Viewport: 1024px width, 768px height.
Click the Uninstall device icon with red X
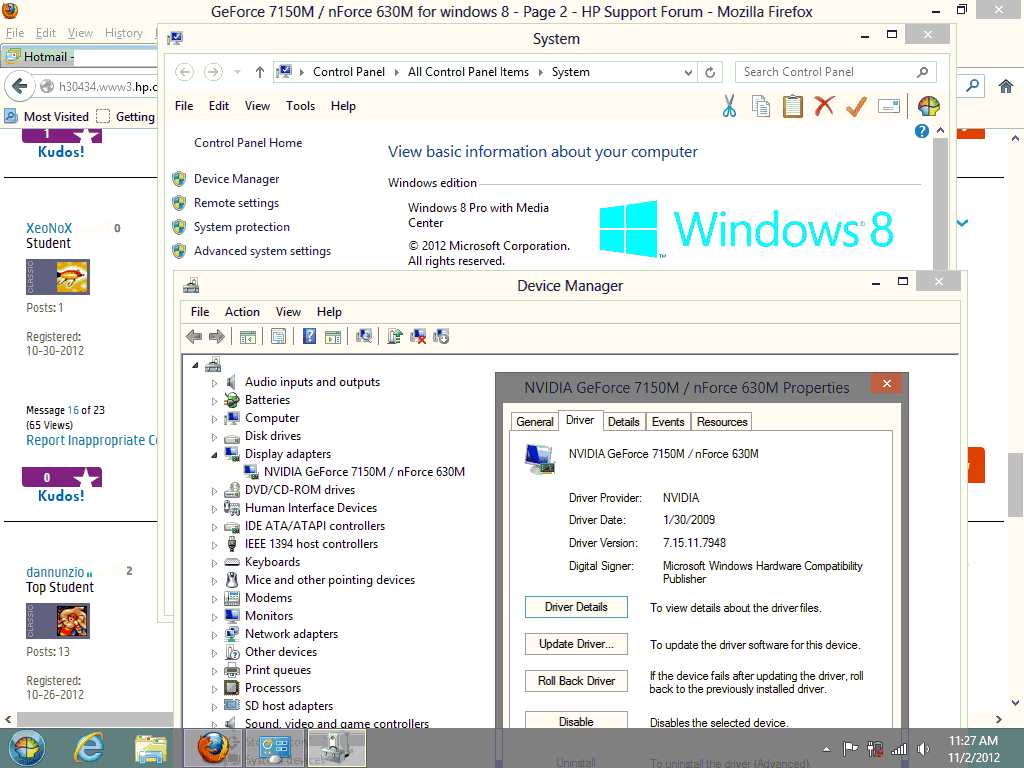click(418, 336)
